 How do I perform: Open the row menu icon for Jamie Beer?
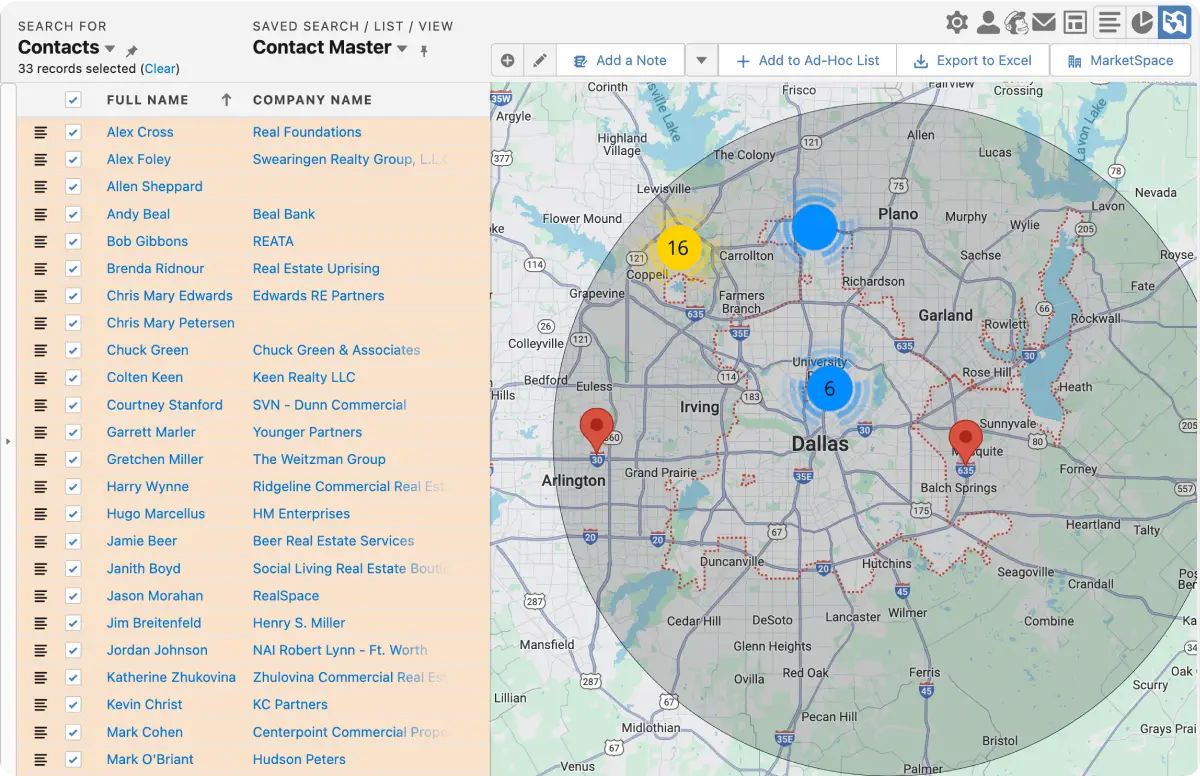click(x=41, y=541)
